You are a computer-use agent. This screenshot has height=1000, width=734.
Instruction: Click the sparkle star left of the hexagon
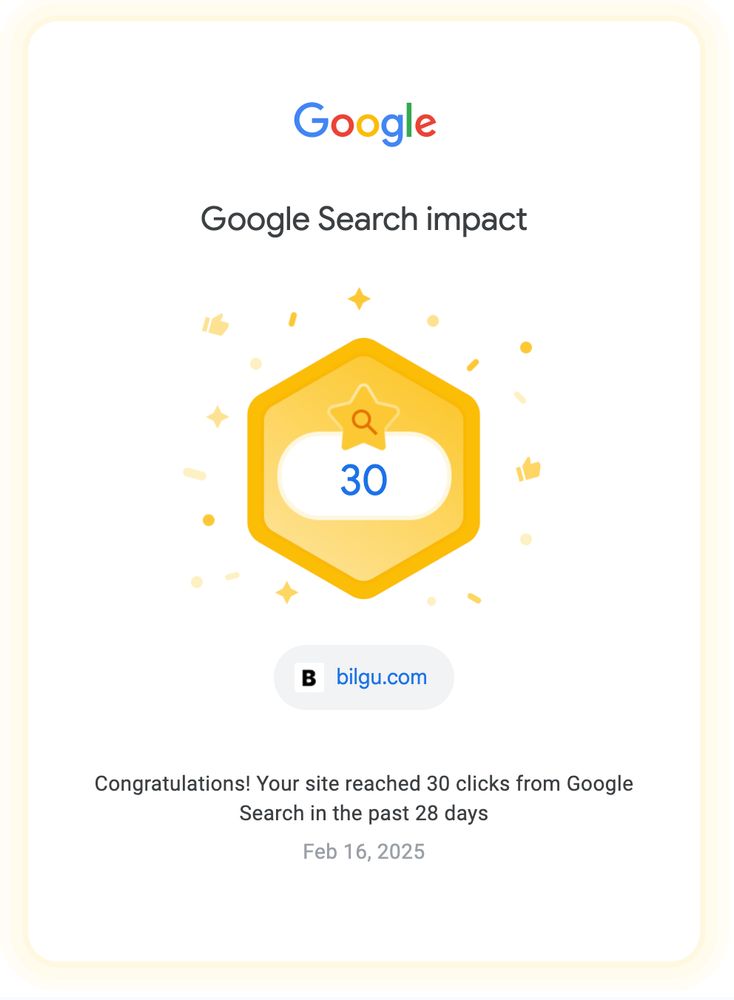217,417
